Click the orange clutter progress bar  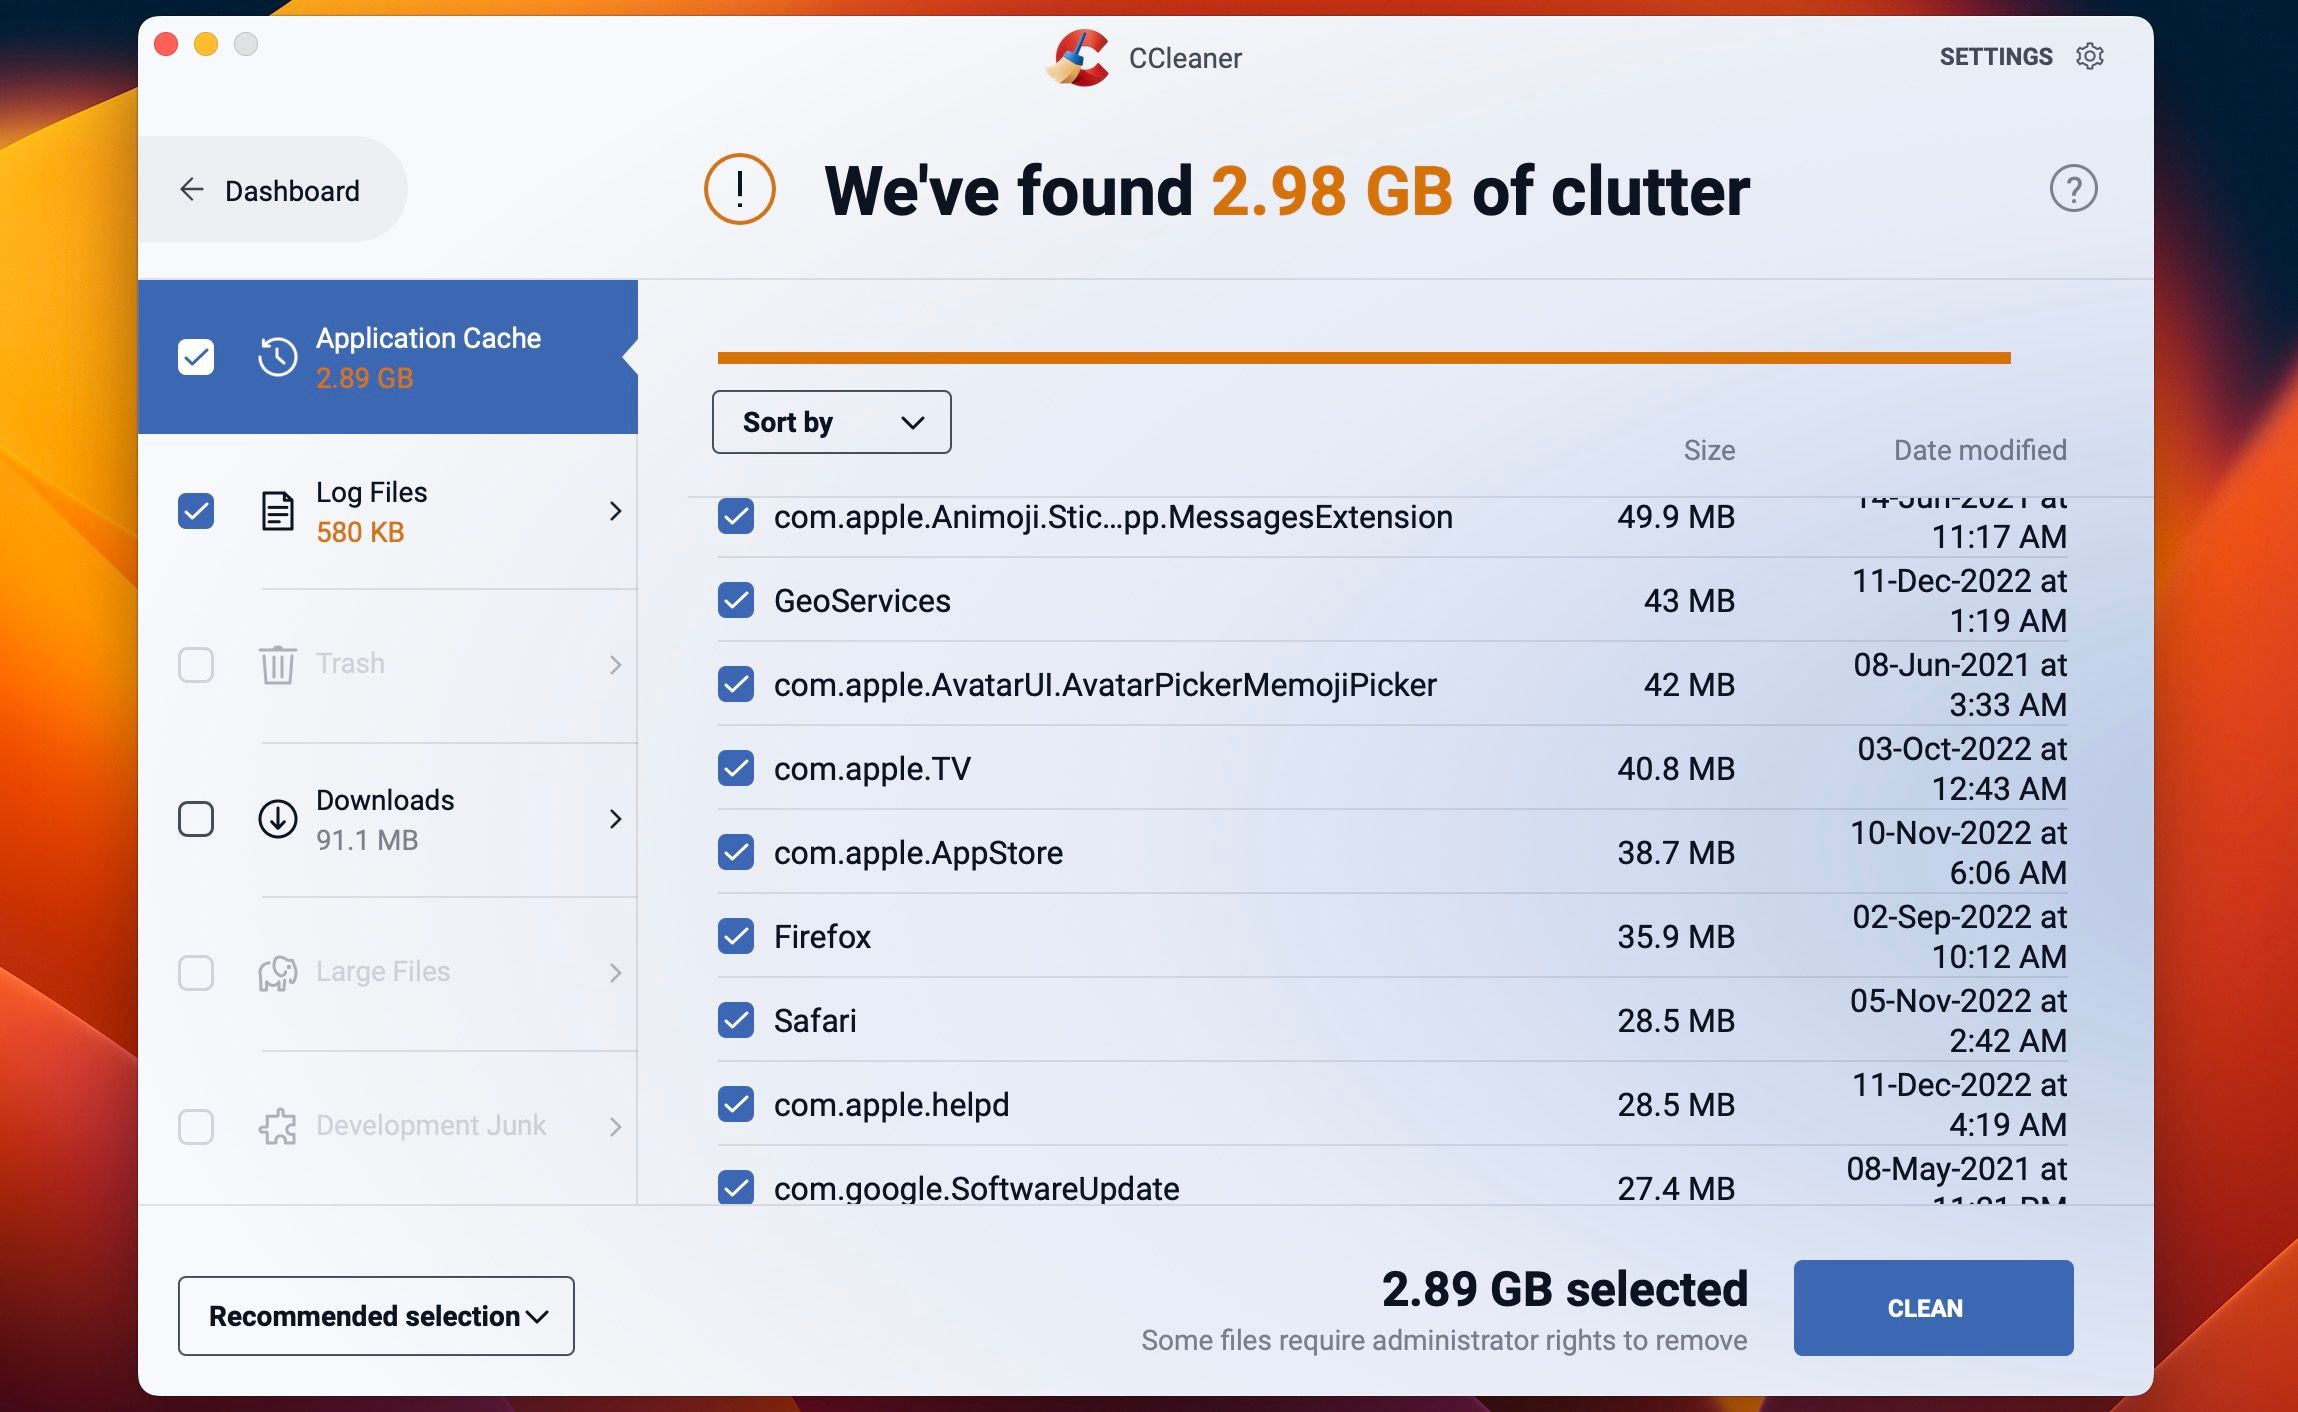[1363, 358]
